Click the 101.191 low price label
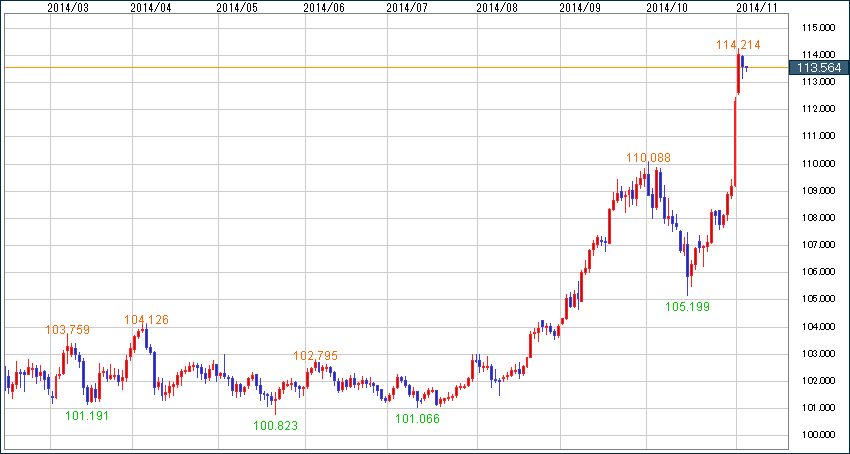850x454 pixels. 87,416
